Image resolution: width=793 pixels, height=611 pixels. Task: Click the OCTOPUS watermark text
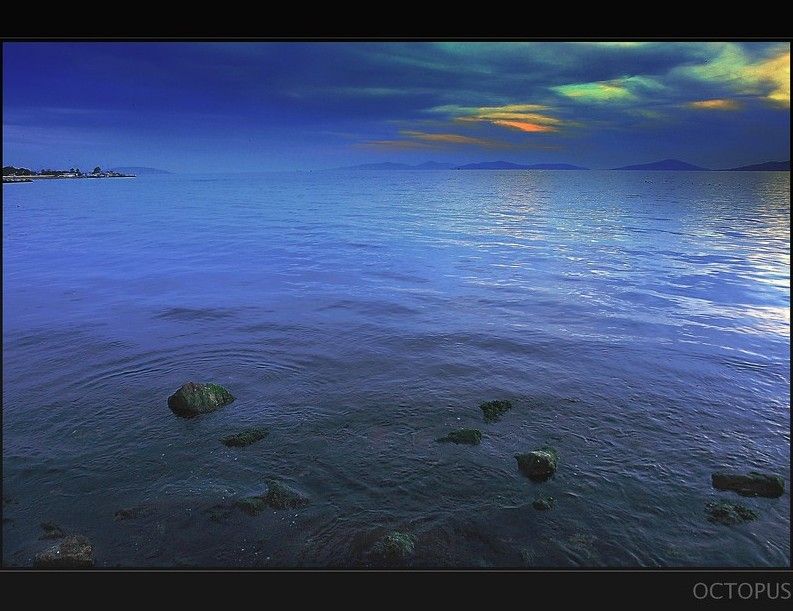(741, 591)
